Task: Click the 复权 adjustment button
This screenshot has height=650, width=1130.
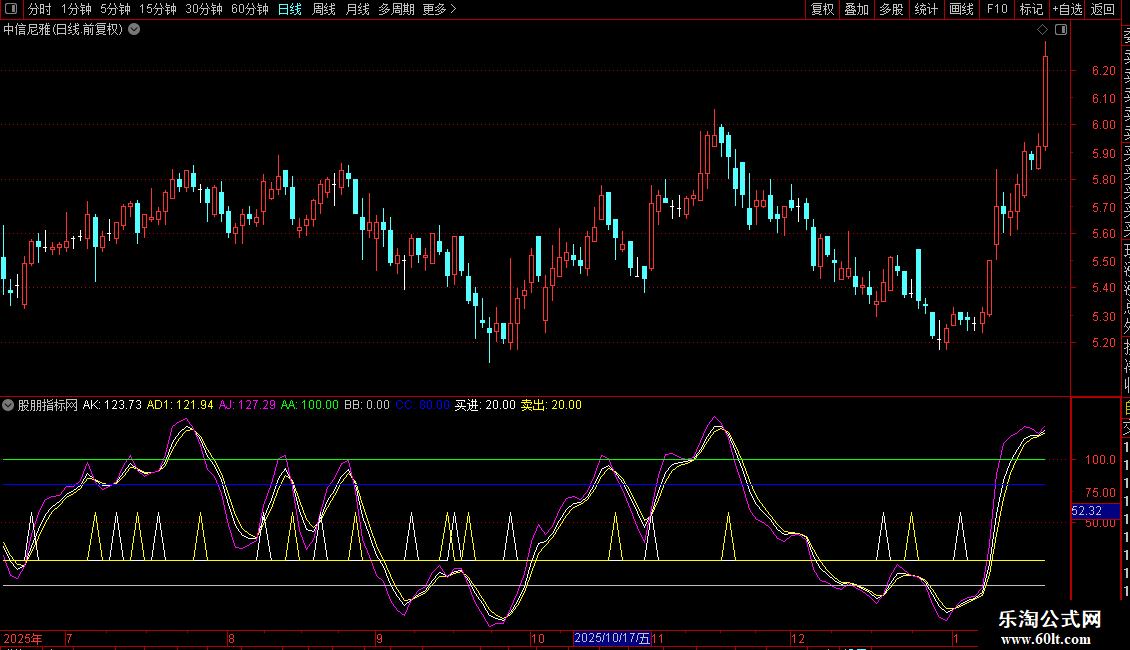Action: [822, 9]
